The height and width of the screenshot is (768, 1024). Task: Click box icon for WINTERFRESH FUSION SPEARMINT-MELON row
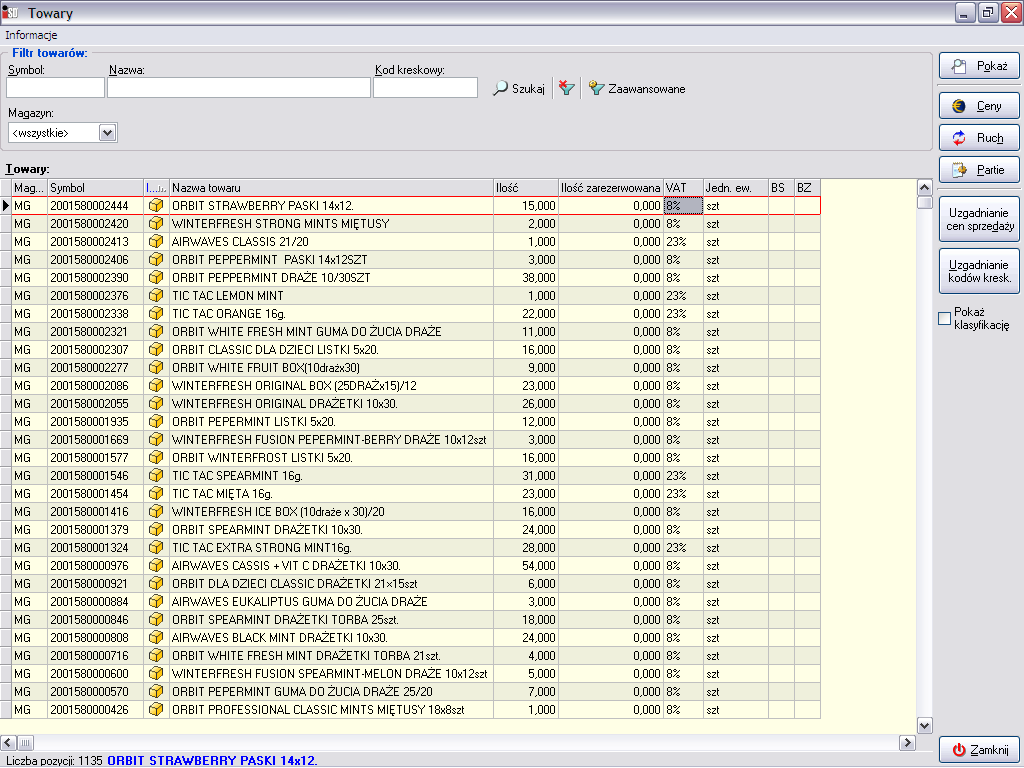click(x=156, y=673)
